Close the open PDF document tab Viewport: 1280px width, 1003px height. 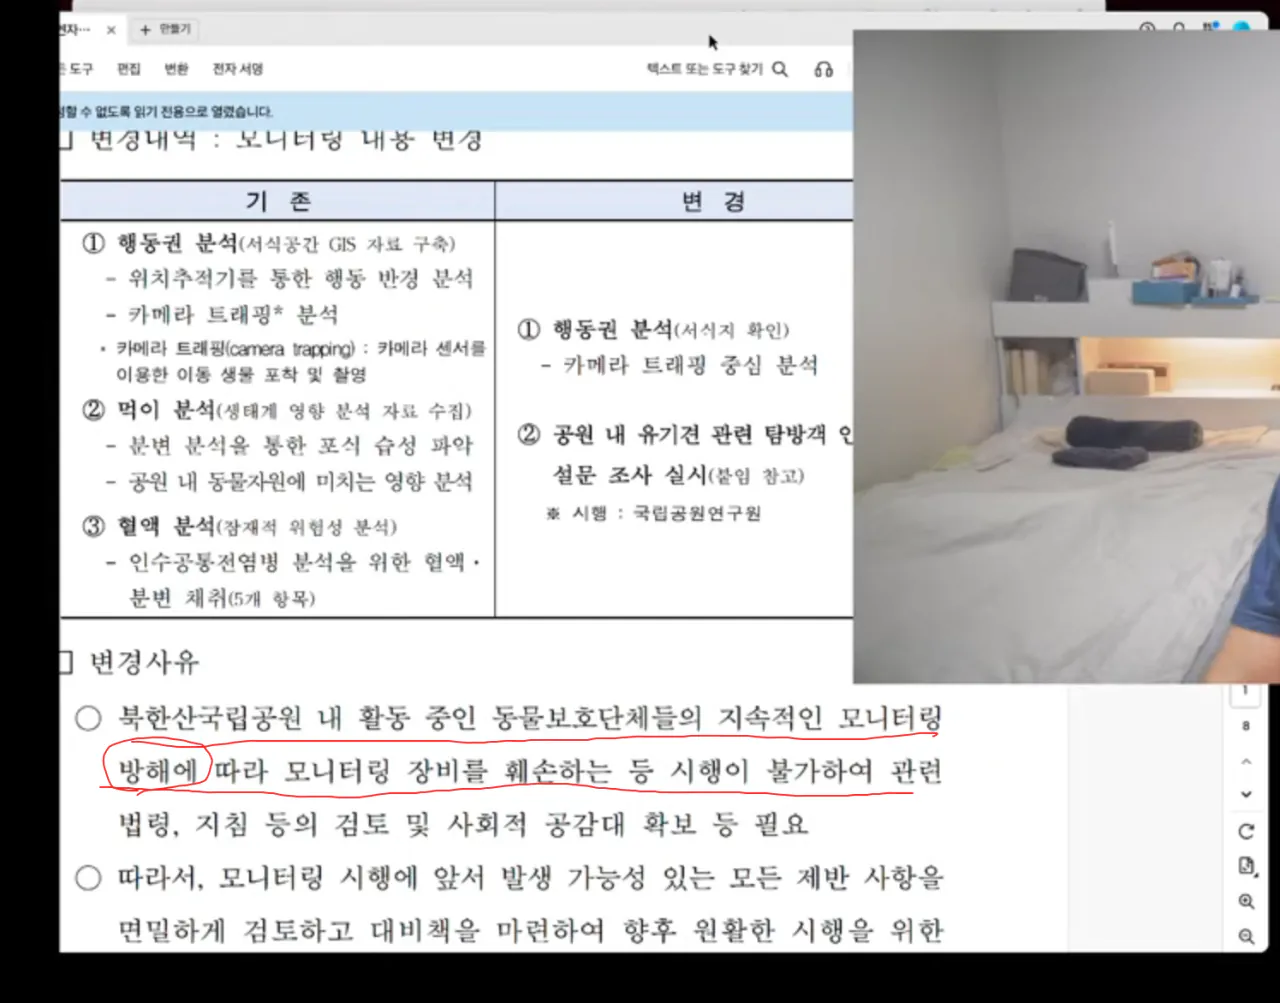(111, 30)
